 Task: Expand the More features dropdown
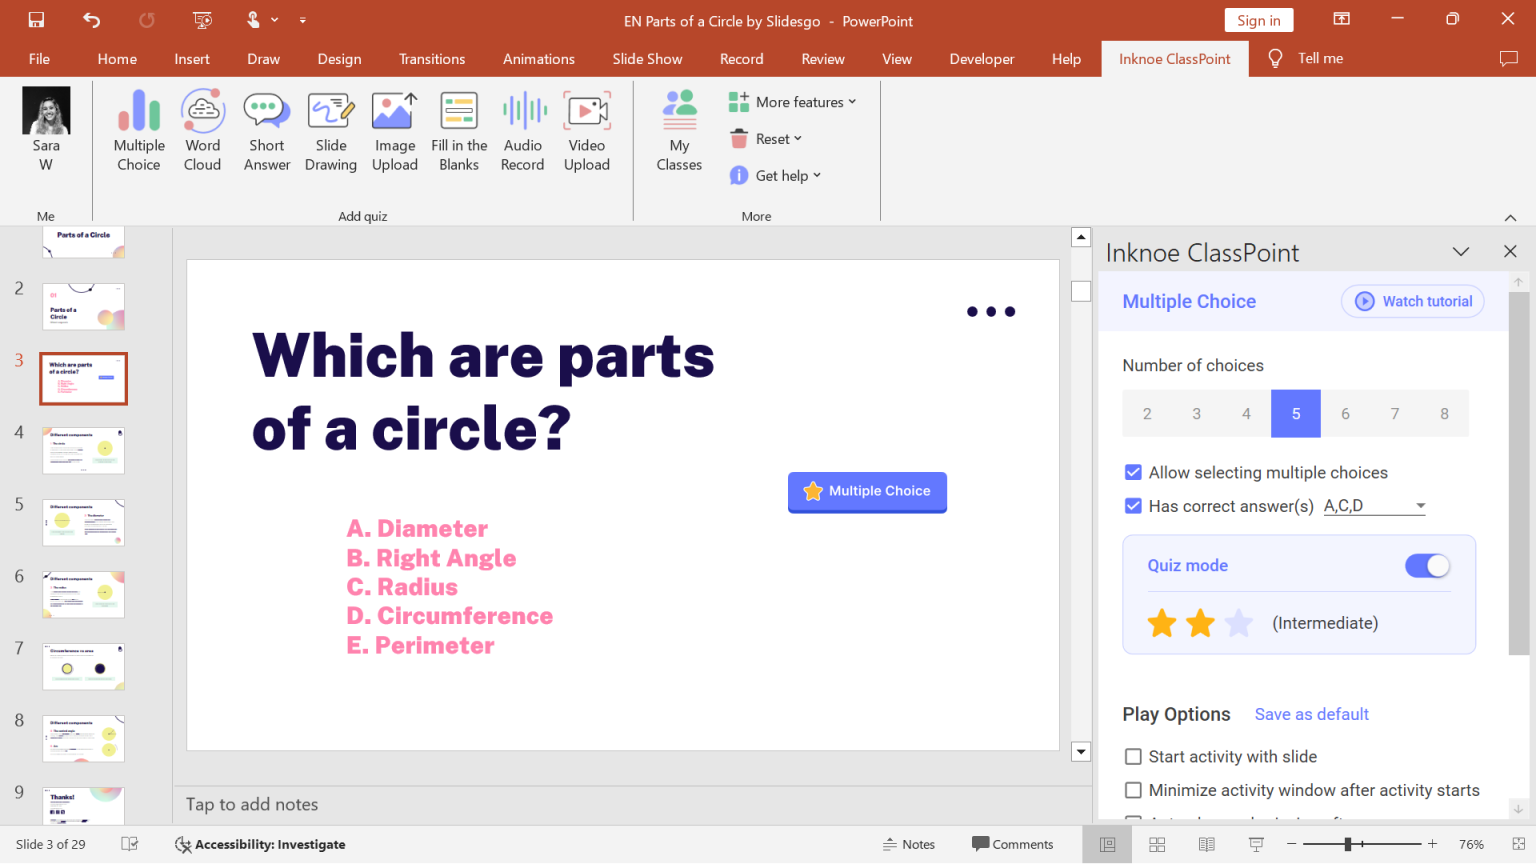(x=793, y=102)
